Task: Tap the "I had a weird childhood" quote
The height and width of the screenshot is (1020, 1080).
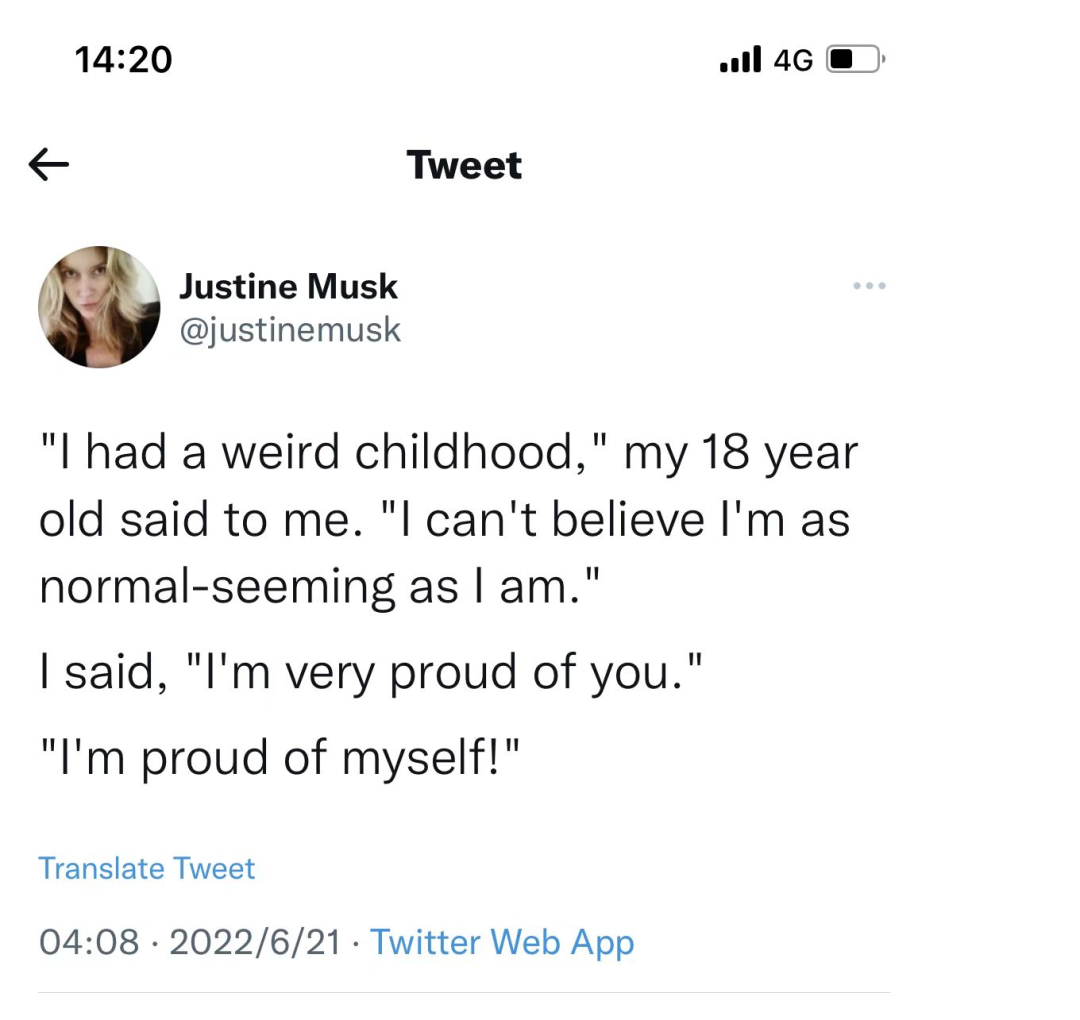Action: click(x=320, y=454)
